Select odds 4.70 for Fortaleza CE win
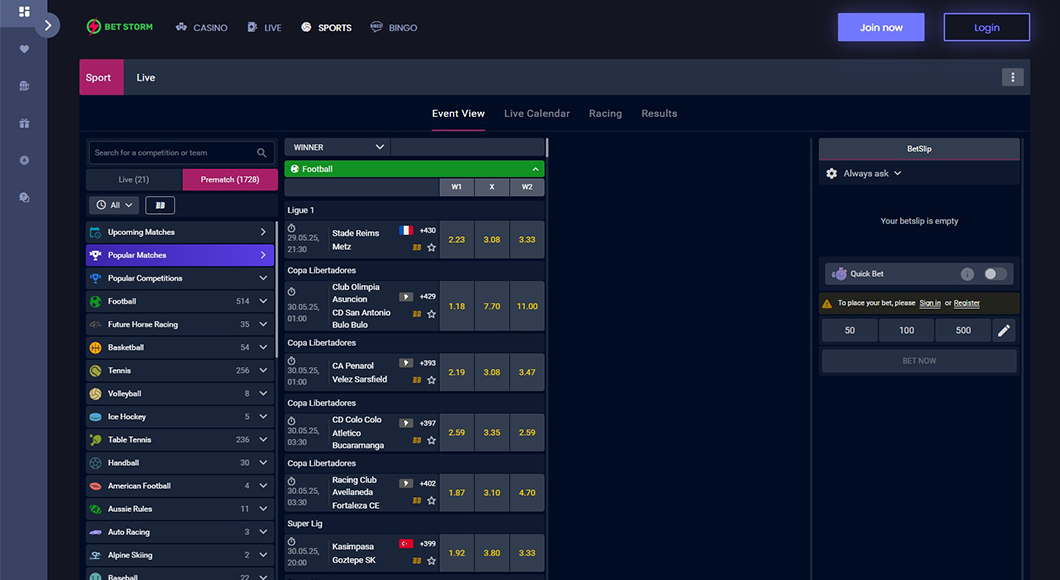 [527, 493]
